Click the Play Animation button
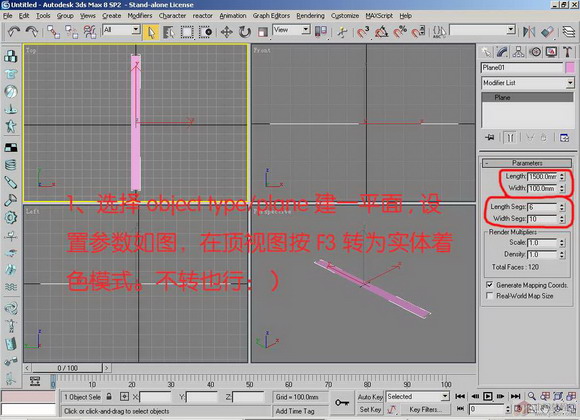This screenshot has width=580, height=420. (488, 396)
